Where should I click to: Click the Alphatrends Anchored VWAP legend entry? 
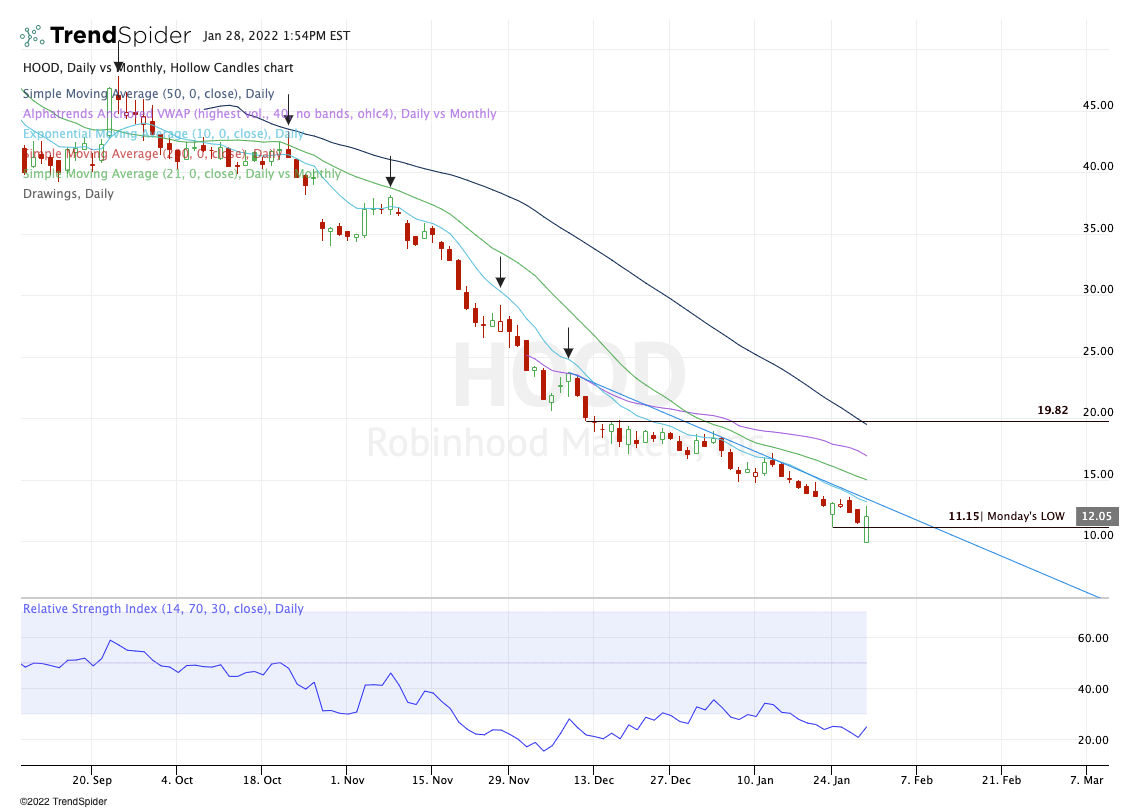pyautogui.click(x=259, y=113)
